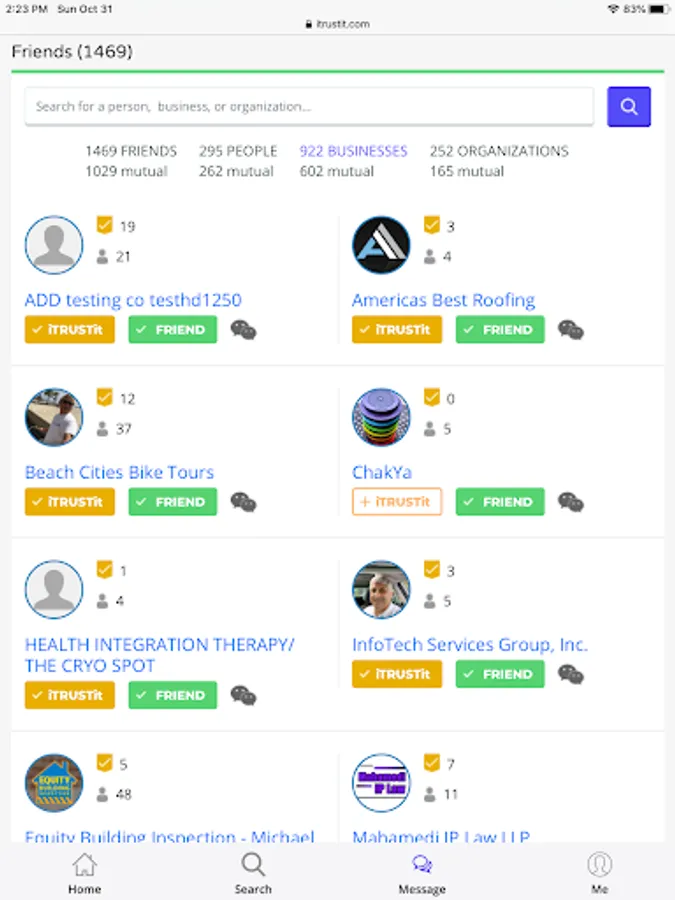
Task: Open HEALTH INTEGRATION THERAPY/ THE CRYO SPOT profile
Action: click(160, 655)
